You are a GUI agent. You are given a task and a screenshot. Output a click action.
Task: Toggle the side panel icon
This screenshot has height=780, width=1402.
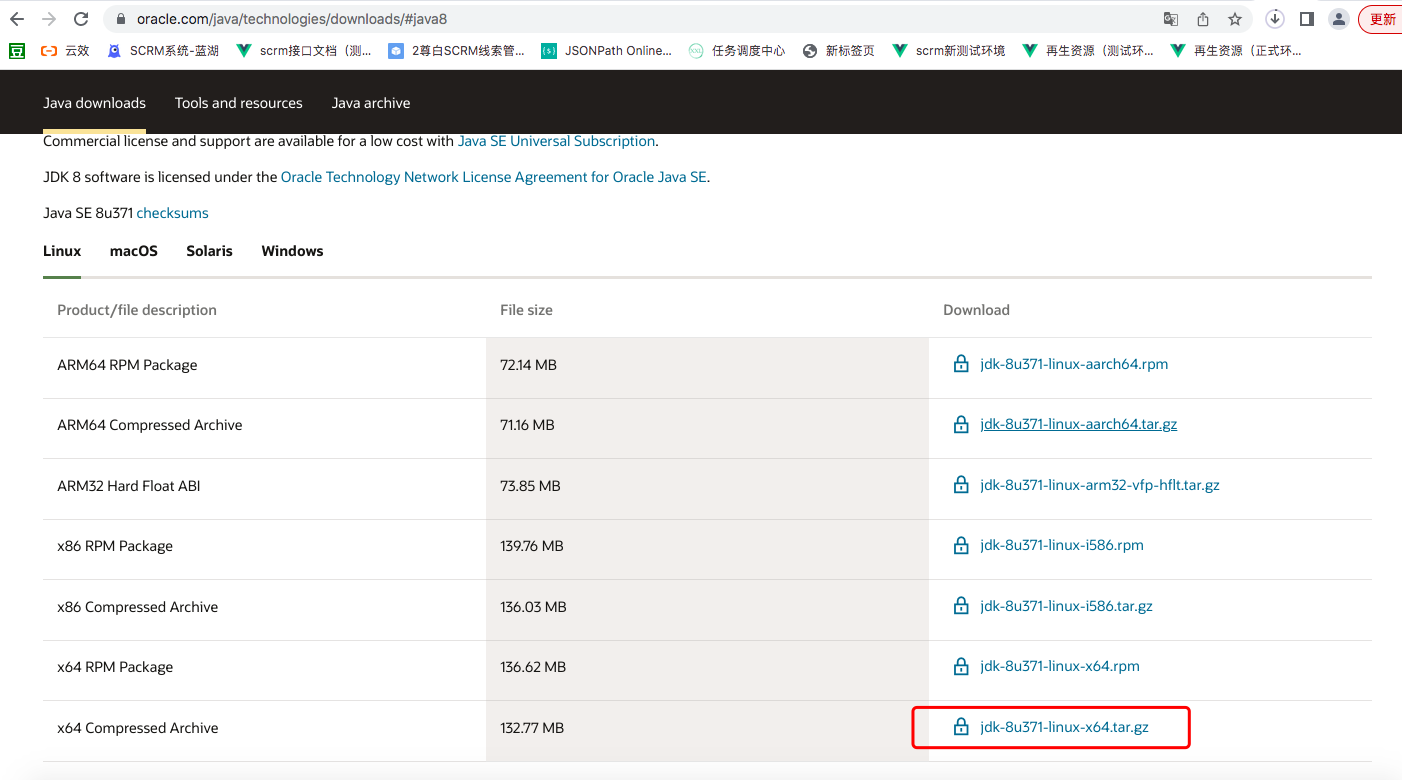pos(1306,19)
